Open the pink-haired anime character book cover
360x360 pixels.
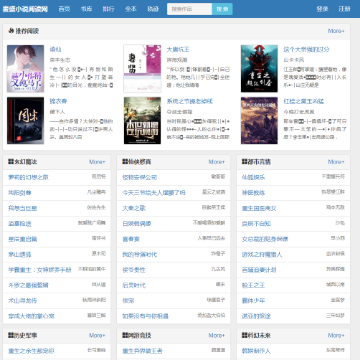[25, 69]
